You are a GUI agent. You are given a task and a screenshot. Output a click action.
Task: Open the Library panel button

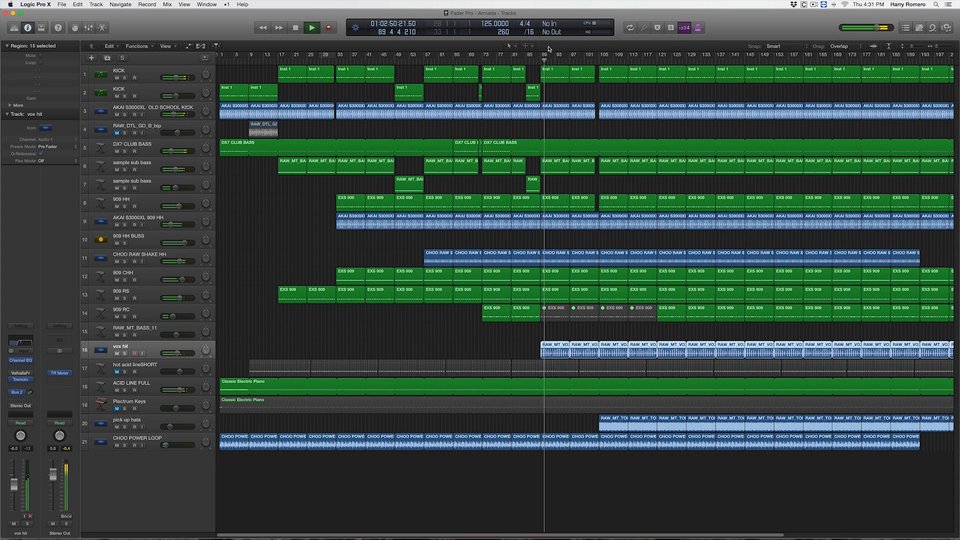tap(14, 28)
